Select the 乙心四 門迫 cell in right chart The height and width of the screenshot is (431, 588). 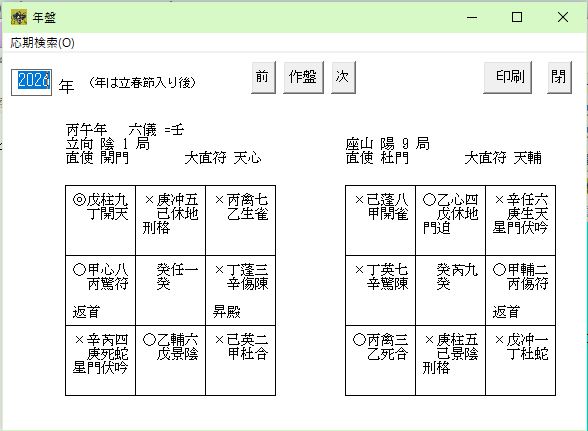point(450,221)
